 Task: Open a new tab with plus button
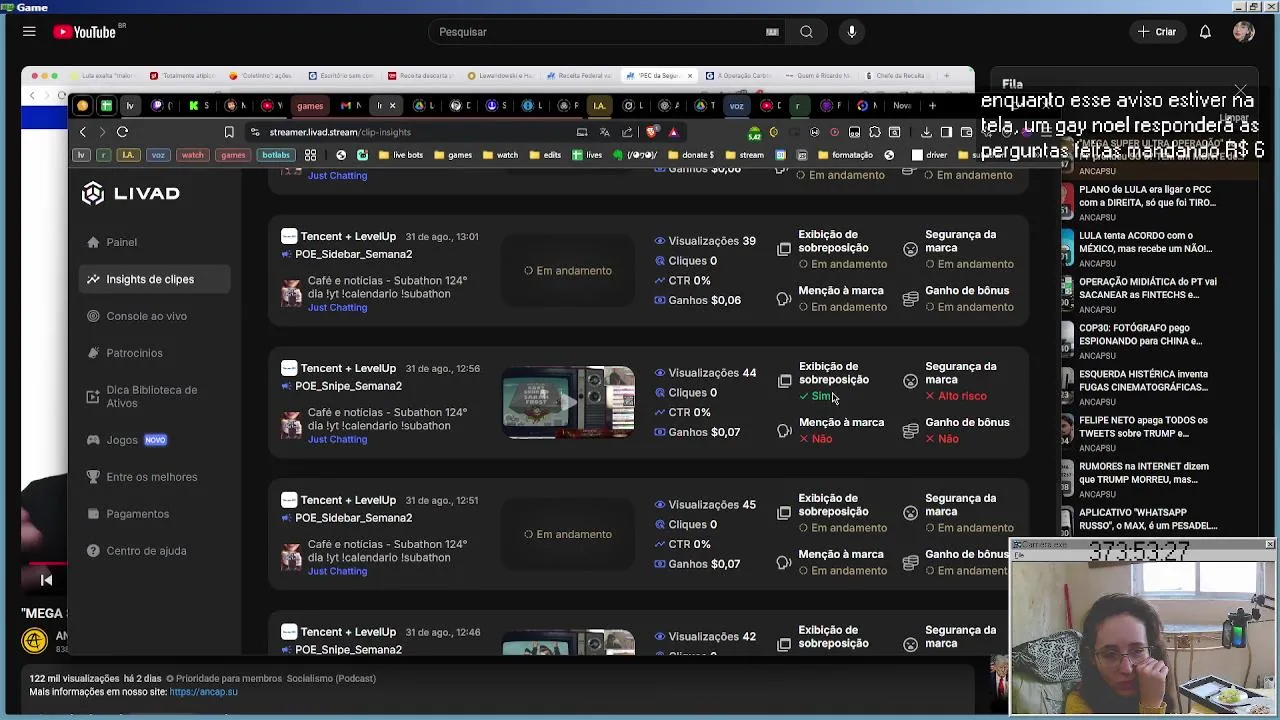(x=932, y=106)
